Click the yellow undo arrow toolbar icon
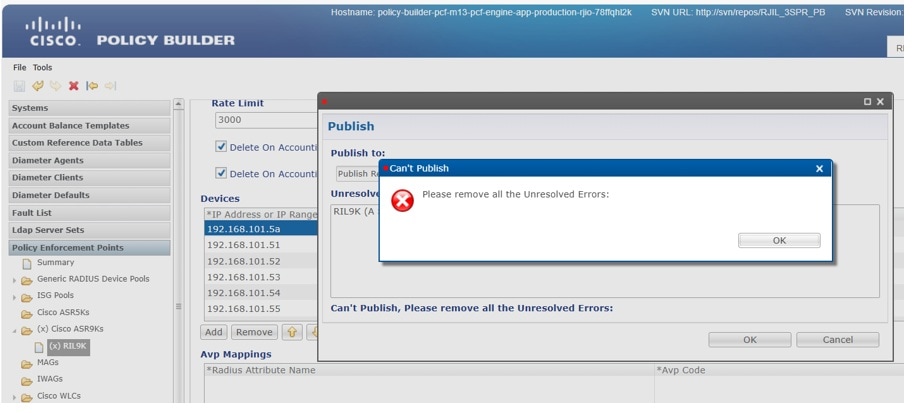Viewport: 918px width, 413px height. [38, 86]
